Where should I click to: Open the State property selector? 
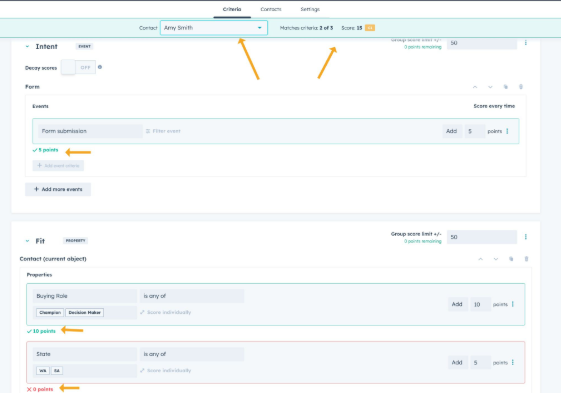[x=85, y=354]
